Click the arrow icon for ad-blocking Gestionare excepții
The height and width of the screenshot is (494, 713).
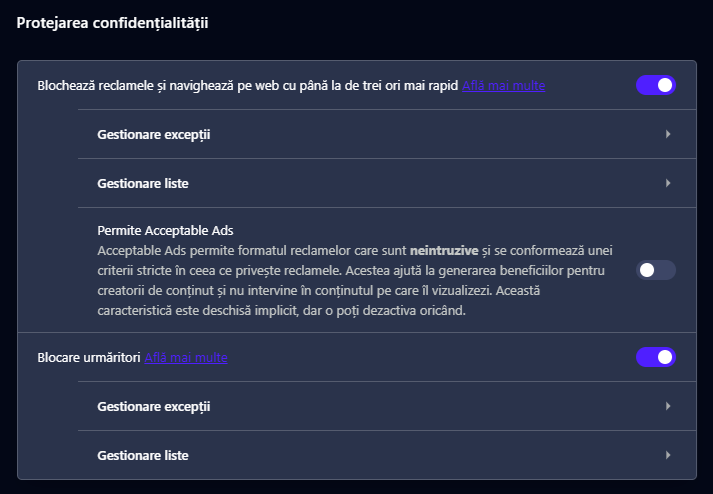click(667, 134)
